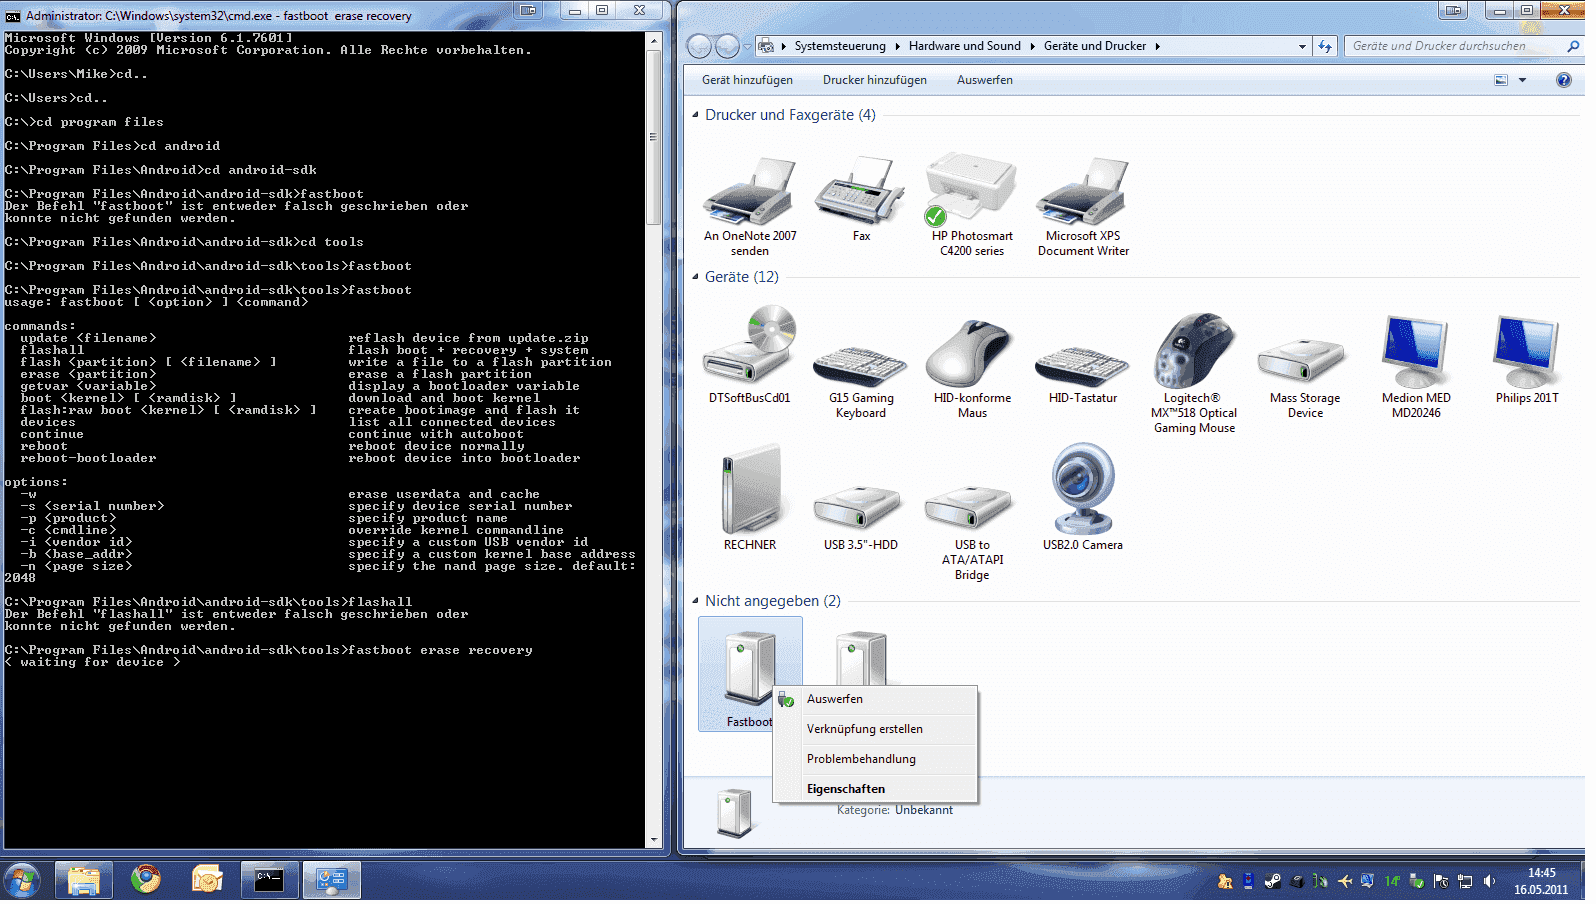This screenshot has height=904, width=1596.
Task: Click the Geräte und Drucker breadcrumb
Action: click(1095, 46)
